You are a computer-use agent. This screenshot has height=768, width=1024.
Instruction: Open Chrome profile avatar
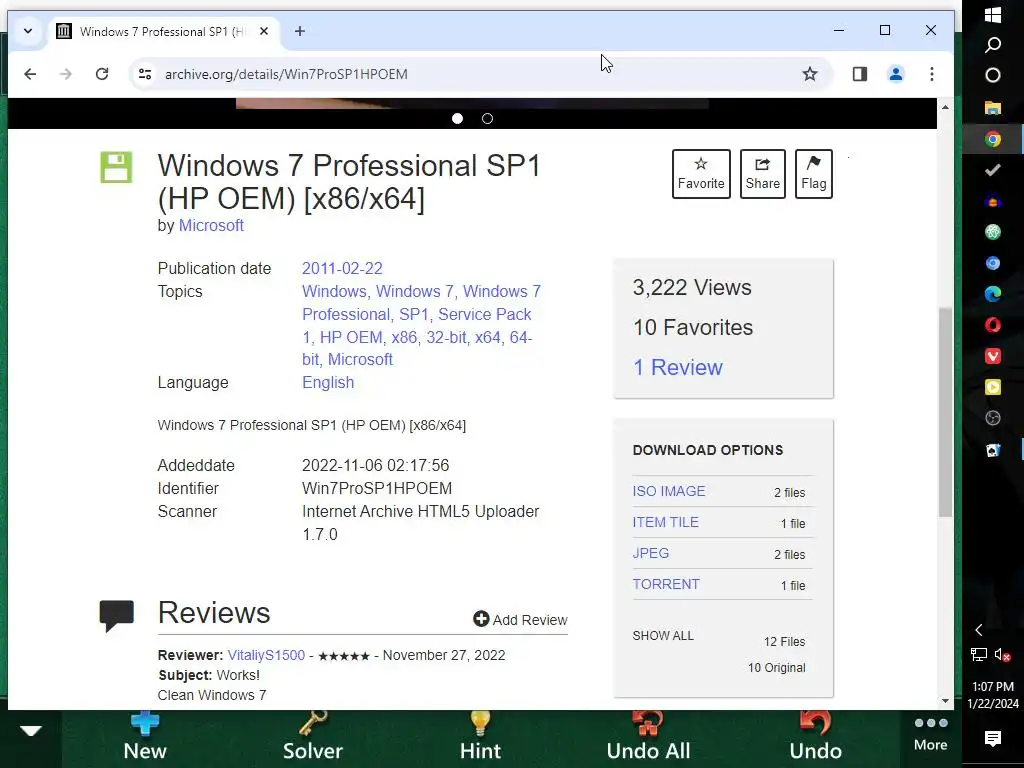pyautogui.click(x=896, y=74)
